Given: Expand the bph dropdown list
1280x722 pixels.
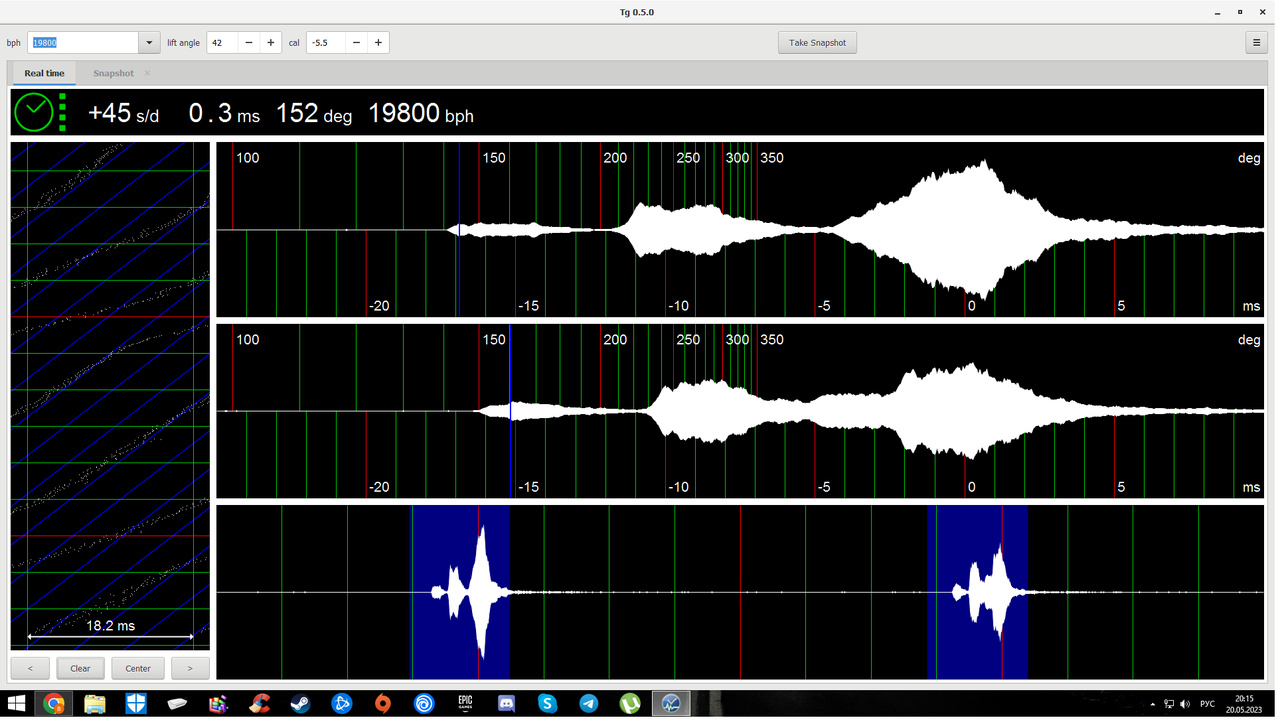Looking at the screenshot, I should 149,43.
